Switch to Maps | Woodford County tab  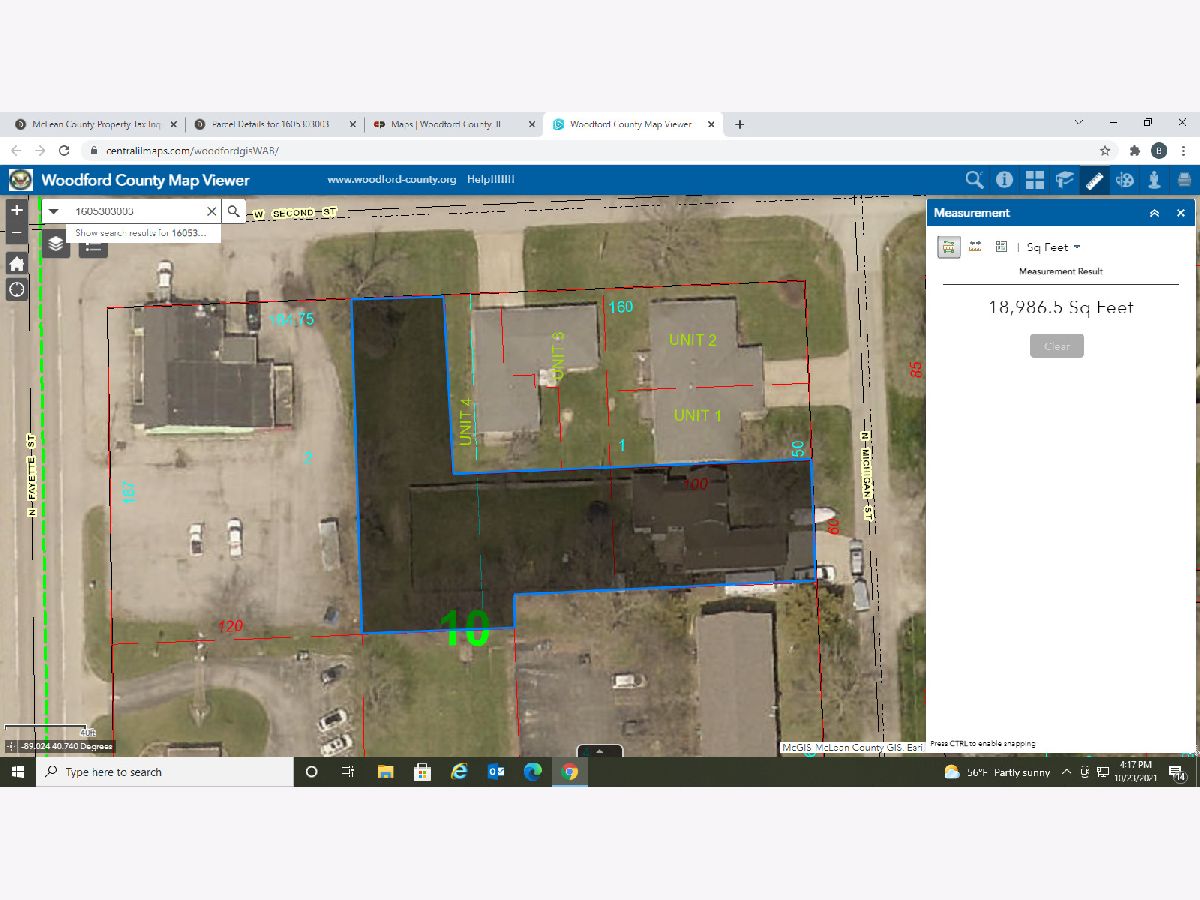pos(445,125)
